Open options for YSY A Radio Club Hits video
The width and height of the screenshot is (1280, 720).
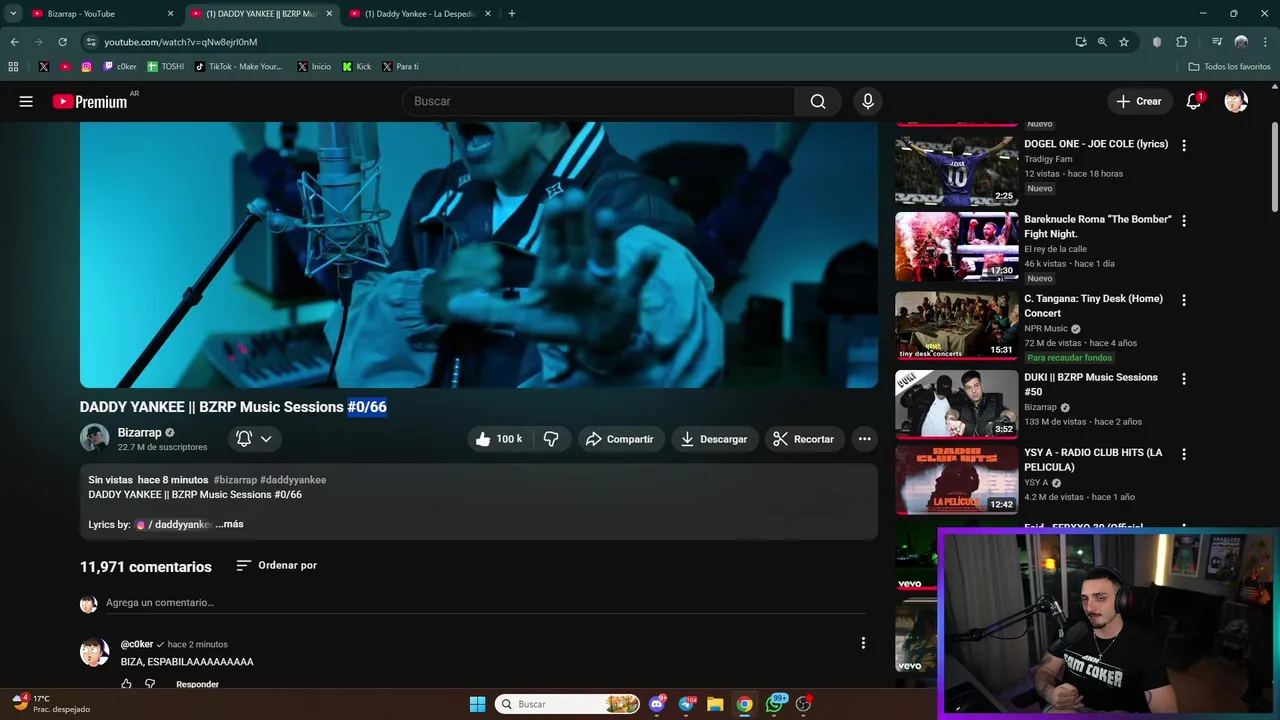click(1184, 454)
